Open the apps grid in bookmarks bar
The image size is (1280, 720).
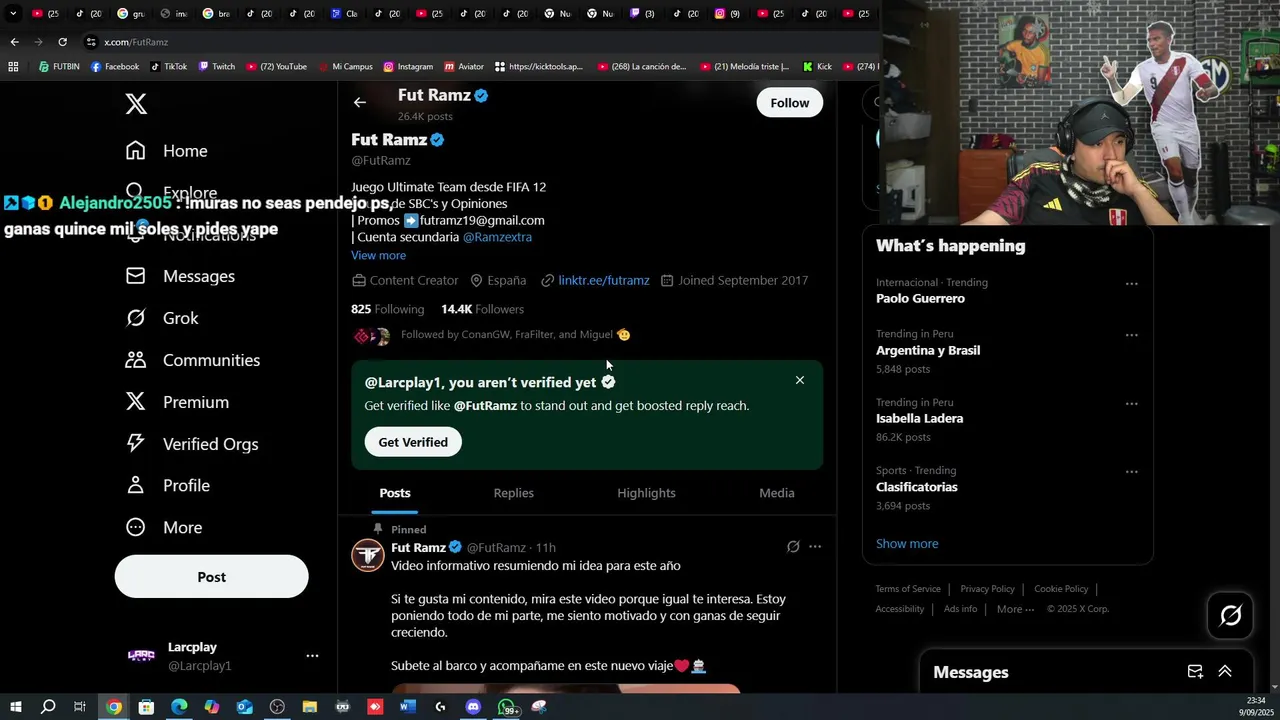(13, 67)
